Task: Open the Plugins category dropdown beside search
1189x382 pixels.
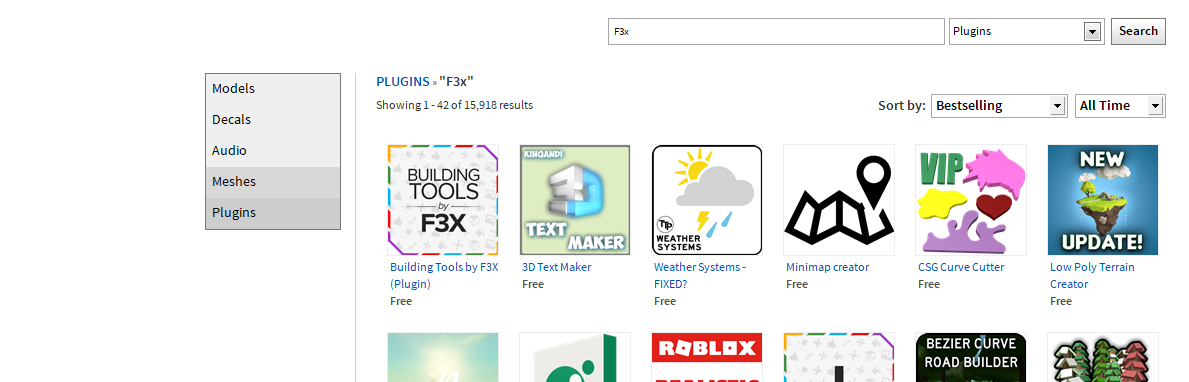Action: [x=1026, y=32]
